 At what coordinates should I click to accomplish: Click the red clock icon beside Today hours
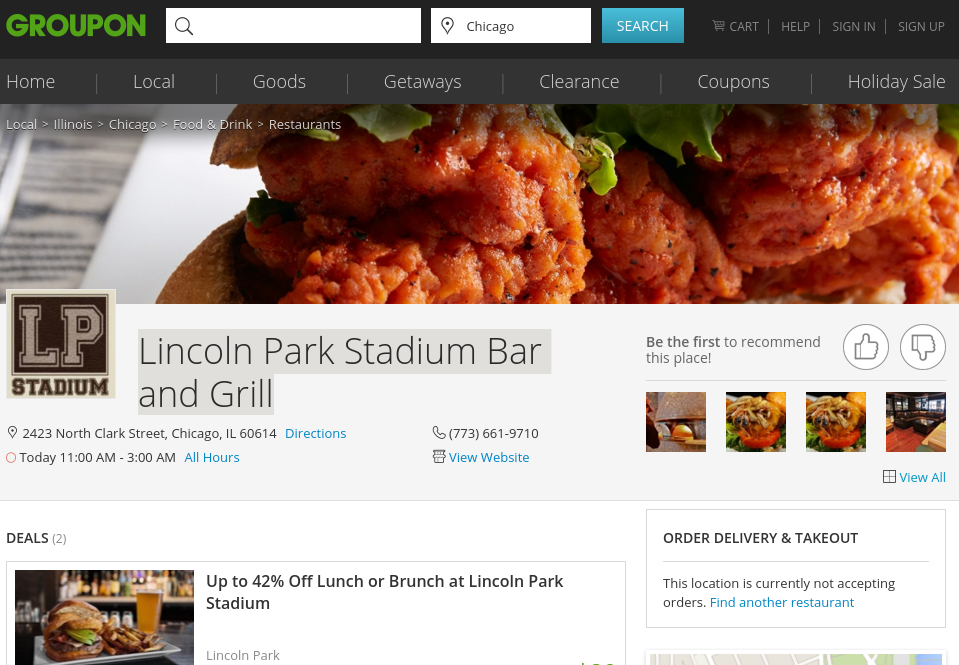[x=11, y=457]
